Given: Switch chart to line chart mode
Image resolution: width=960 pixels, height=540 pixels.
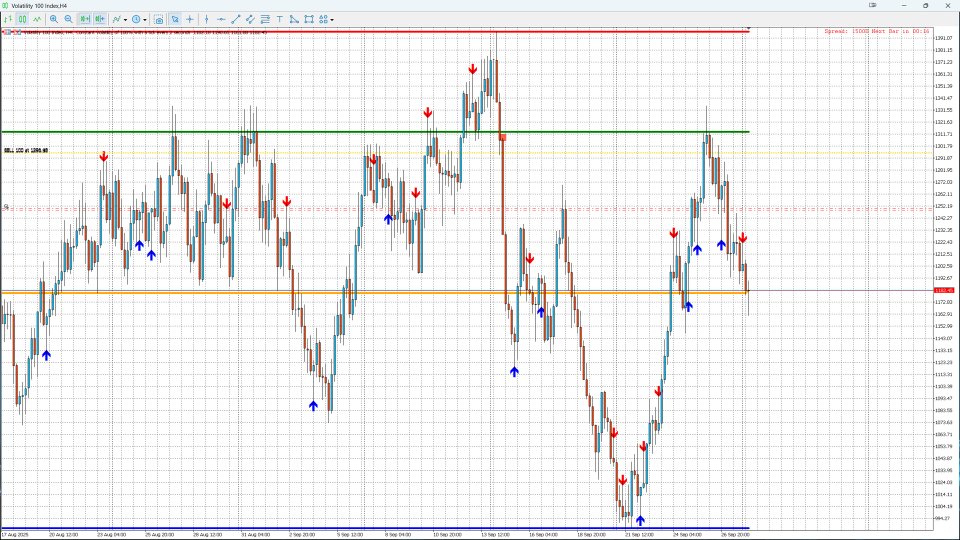Looking at the screenshot, I should pyautogui.click(x=37, y=20).
